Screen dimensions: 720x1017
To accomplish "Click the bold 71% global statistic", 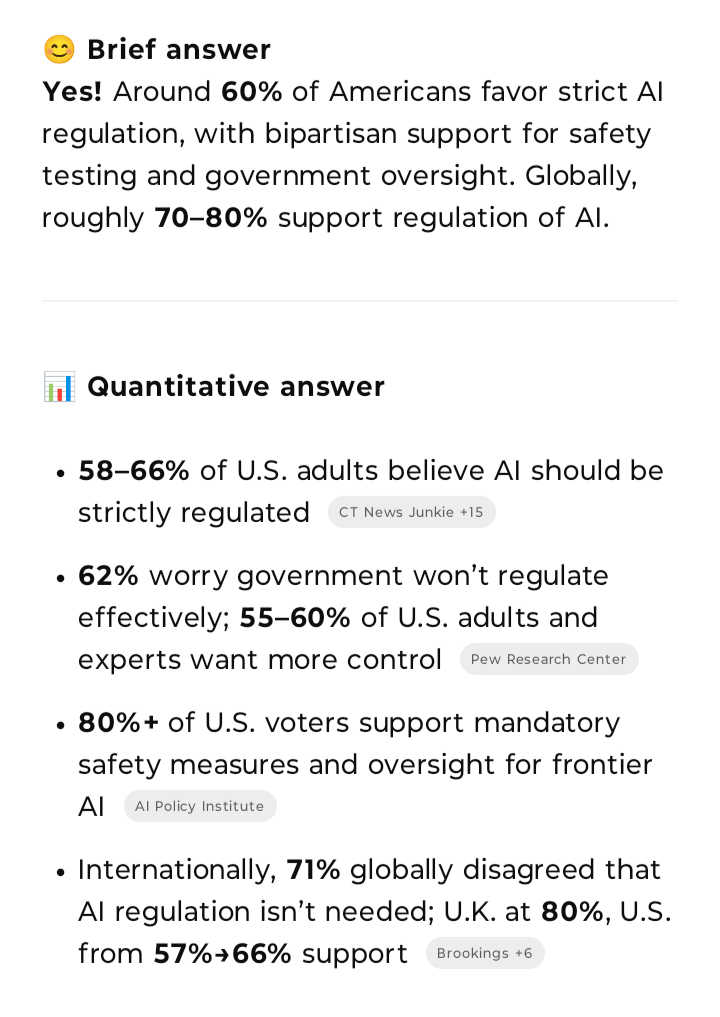I will point(313,870).
